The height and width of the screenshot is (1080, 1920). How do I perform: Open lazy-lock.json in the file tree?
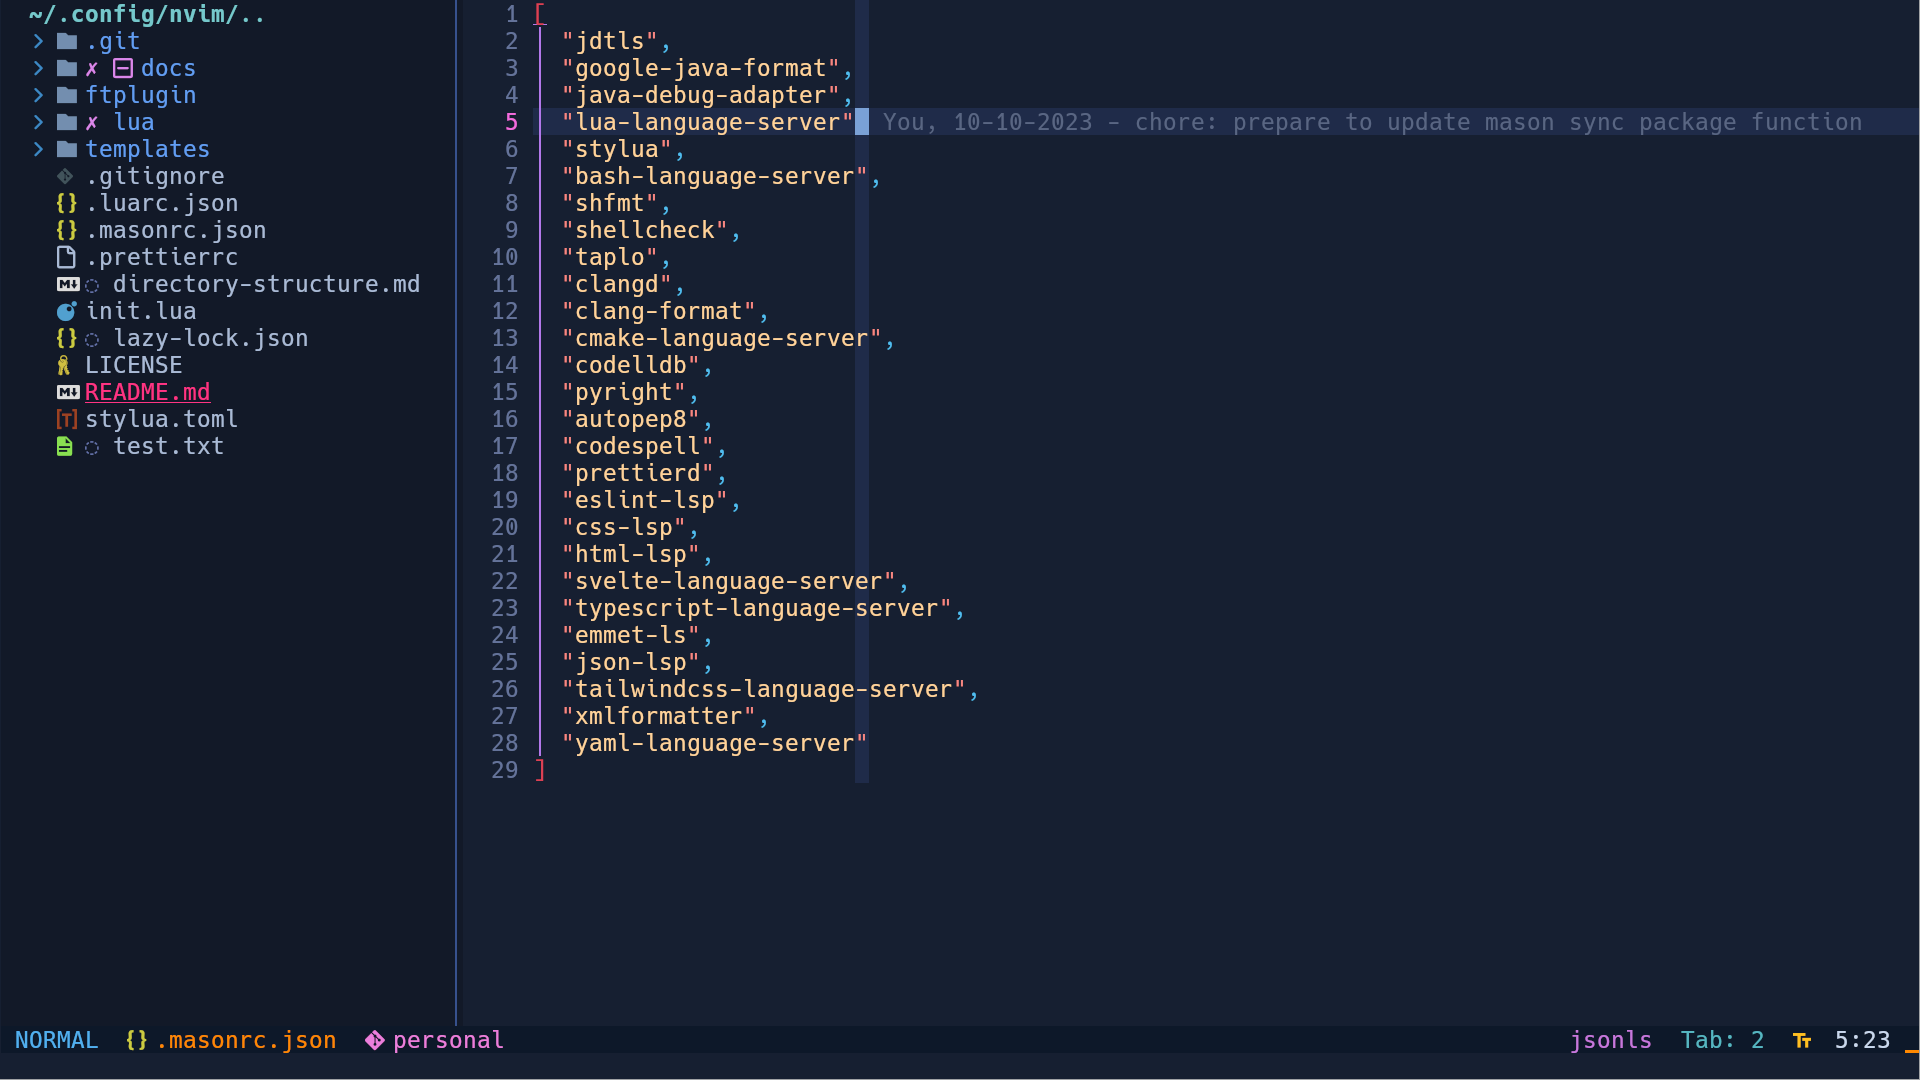tap(210, 338)
